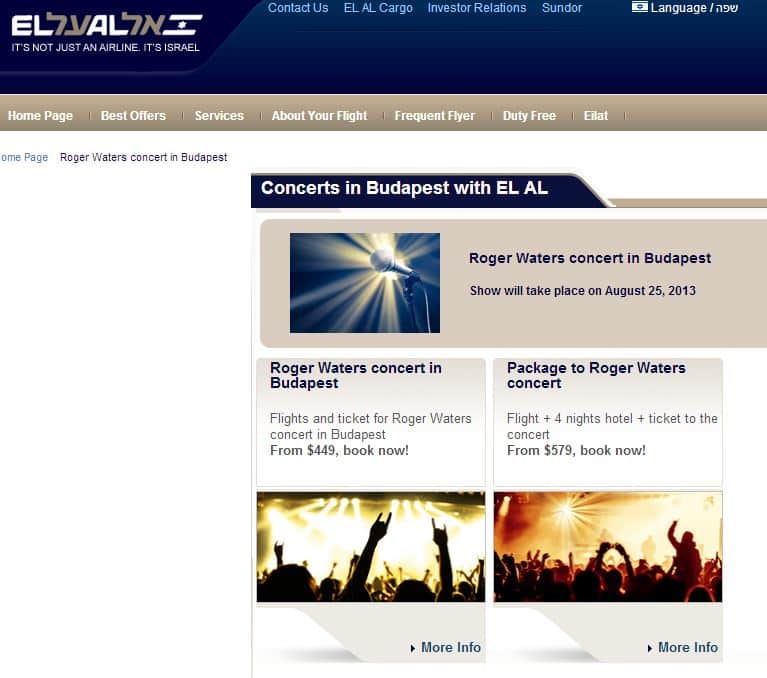Open the 'Package to Roger Waters concert' card title

[x=596, y=375]
